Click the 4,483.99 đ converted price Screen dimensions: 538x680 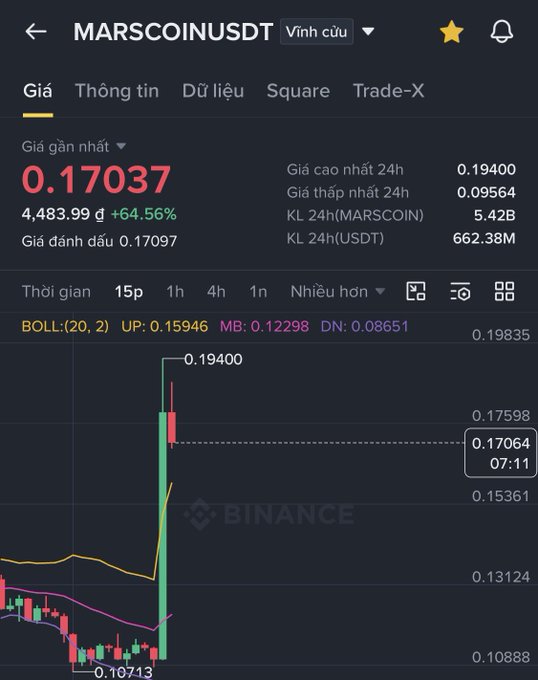pyautogui.click(x=63, y=214)
